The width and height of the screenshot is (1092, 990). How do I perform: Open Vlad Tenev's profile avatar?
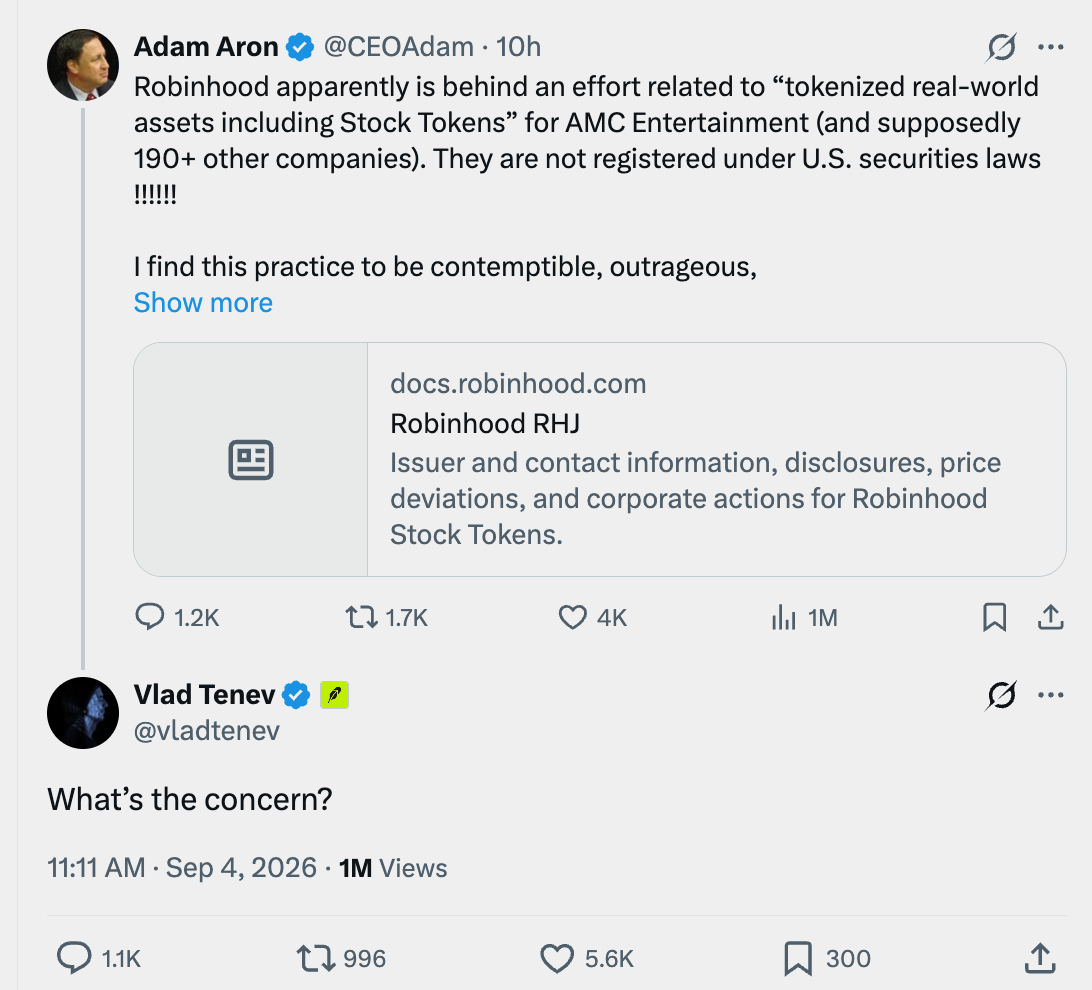[x=83, y=713]
